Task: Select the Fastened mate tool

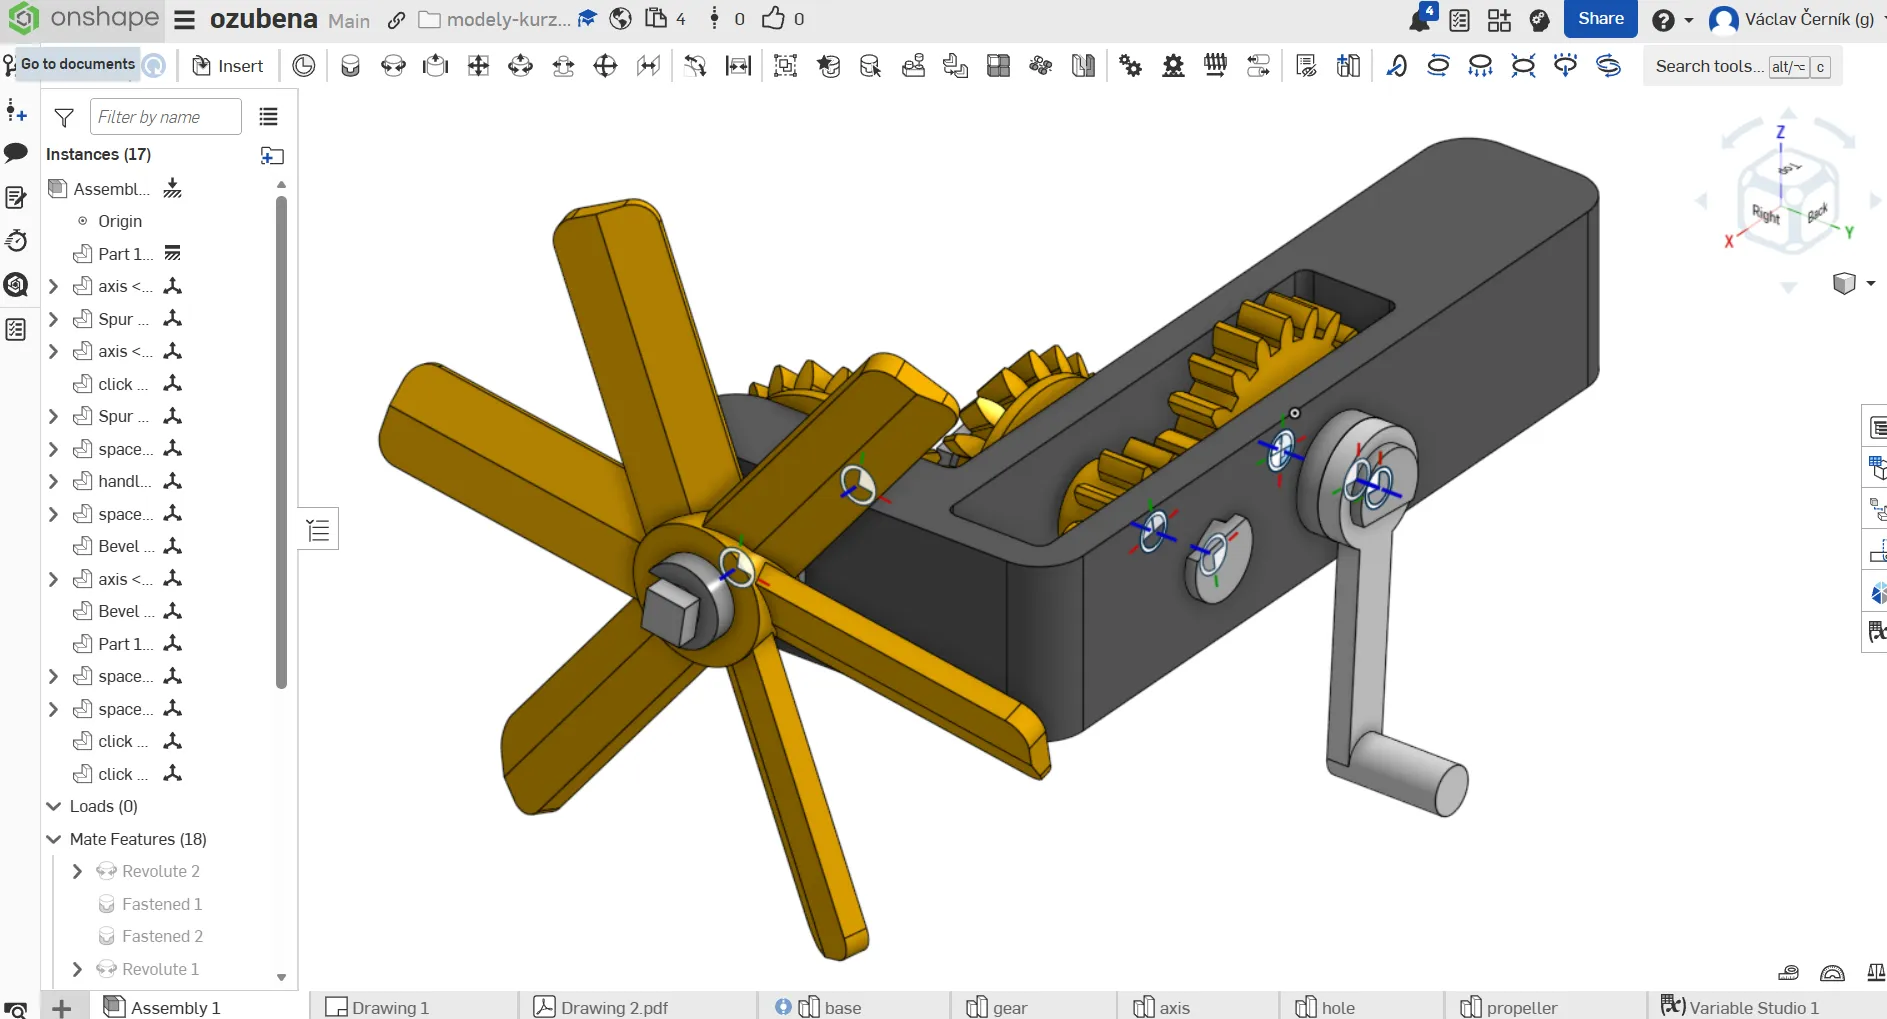Action: 350,66
